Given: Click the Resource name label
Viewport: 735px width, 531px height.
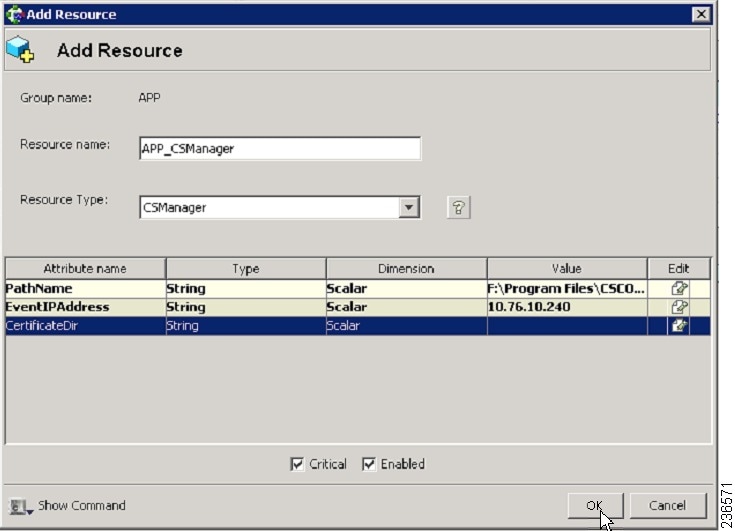Looking at the screenshot, I should (65, 144).
